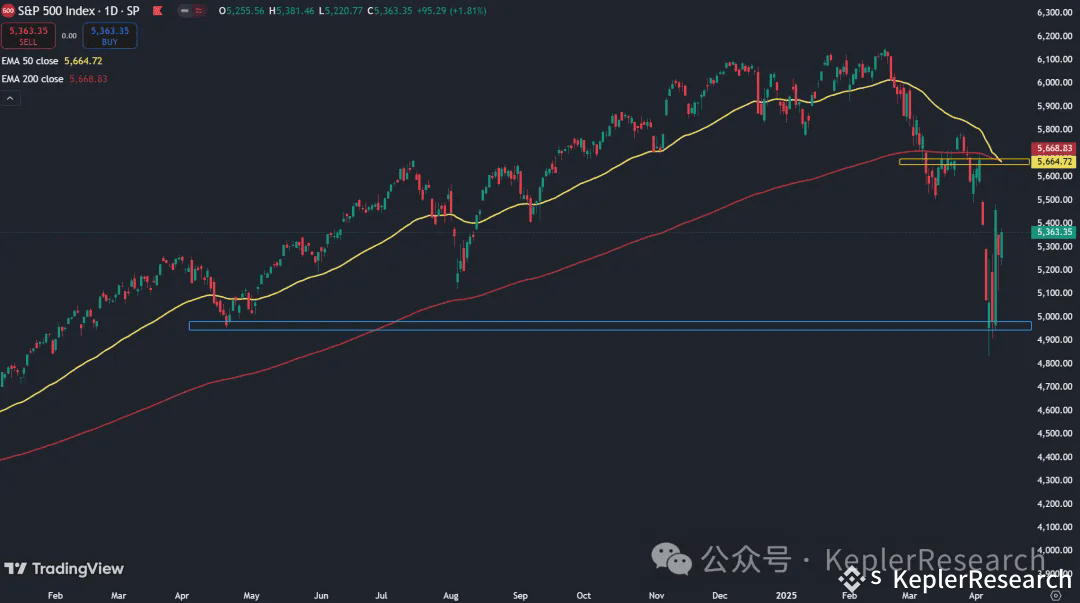Click the BUY 5,363.35 button
Viewport: 1080px width, 603px height.
point(110,36)
